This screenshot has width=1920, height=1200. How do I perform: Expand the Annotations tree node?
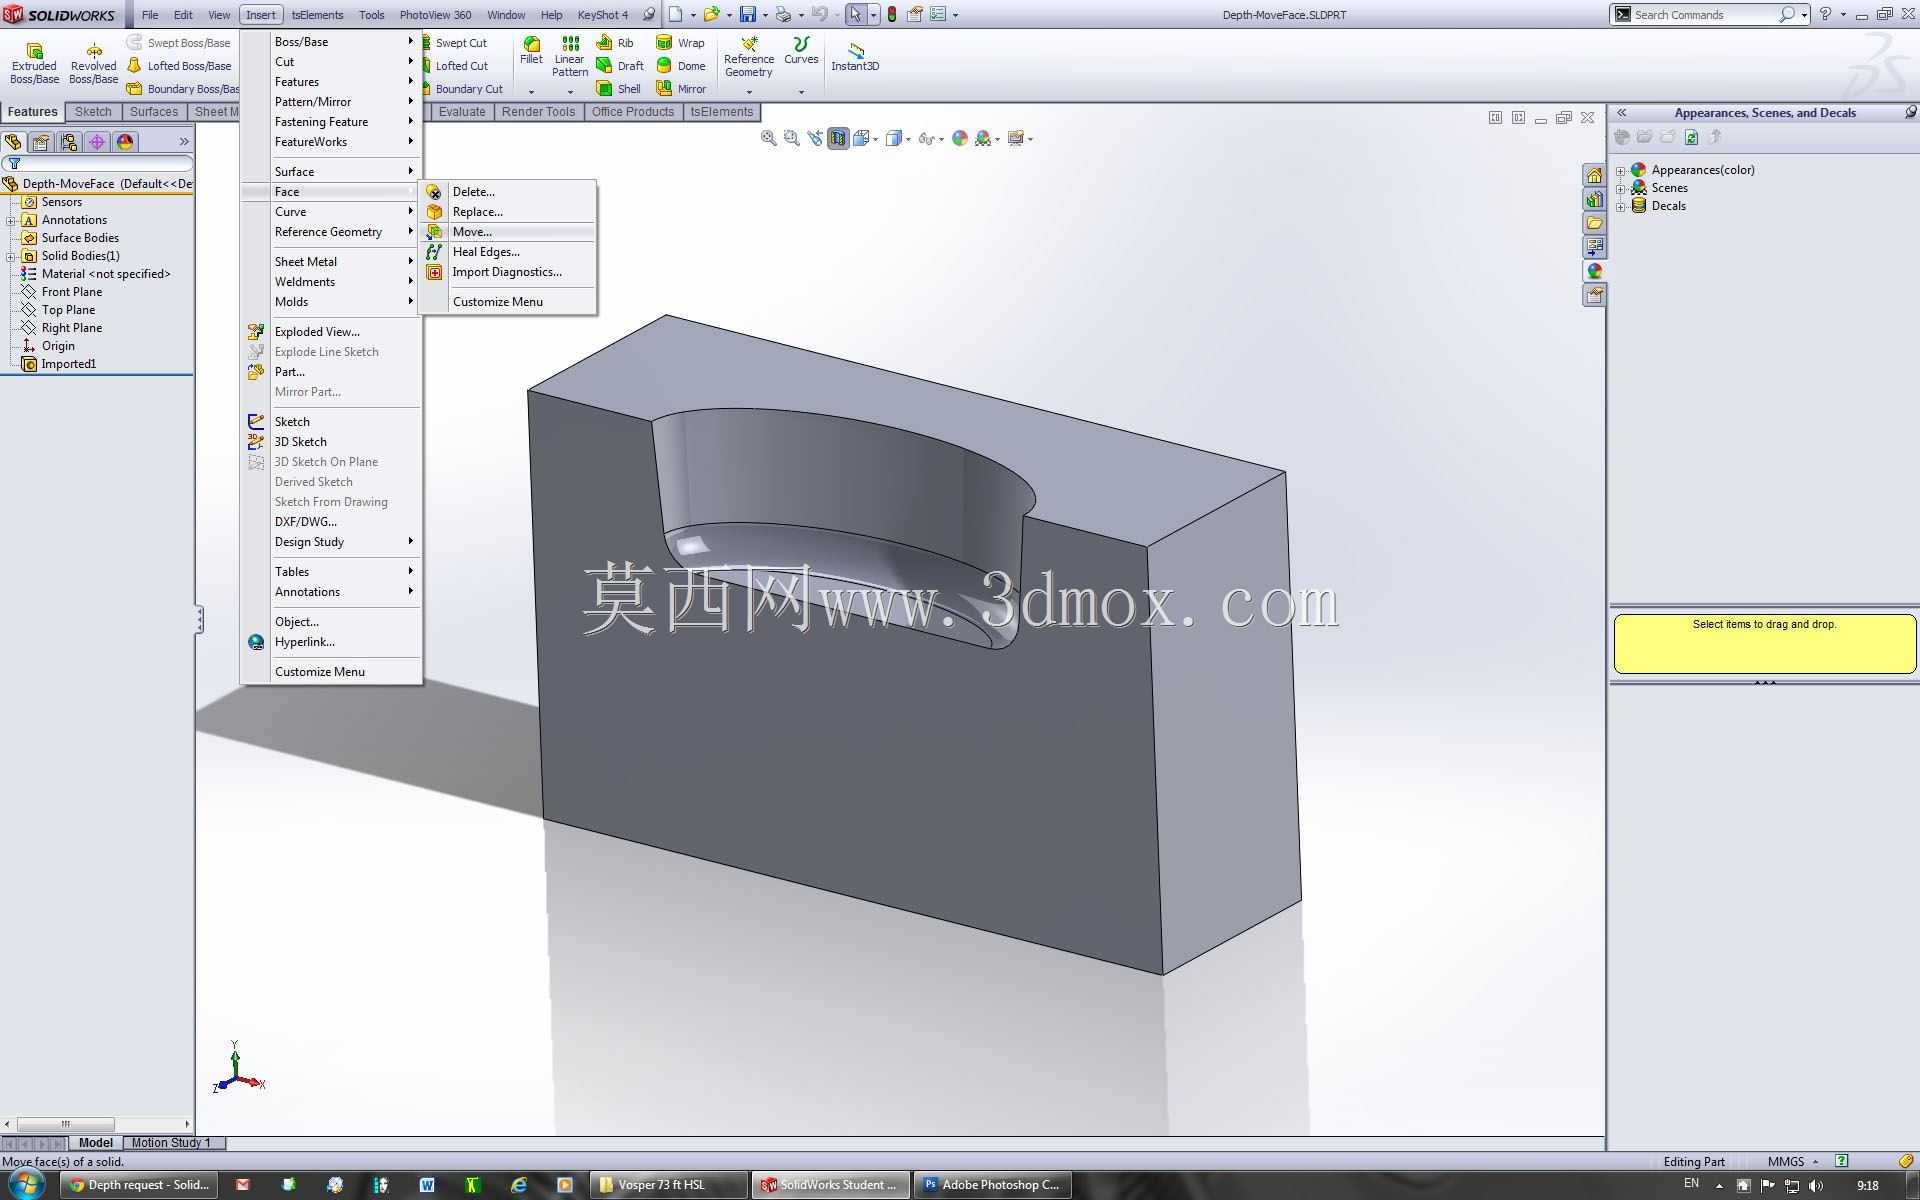click(11, 220)
